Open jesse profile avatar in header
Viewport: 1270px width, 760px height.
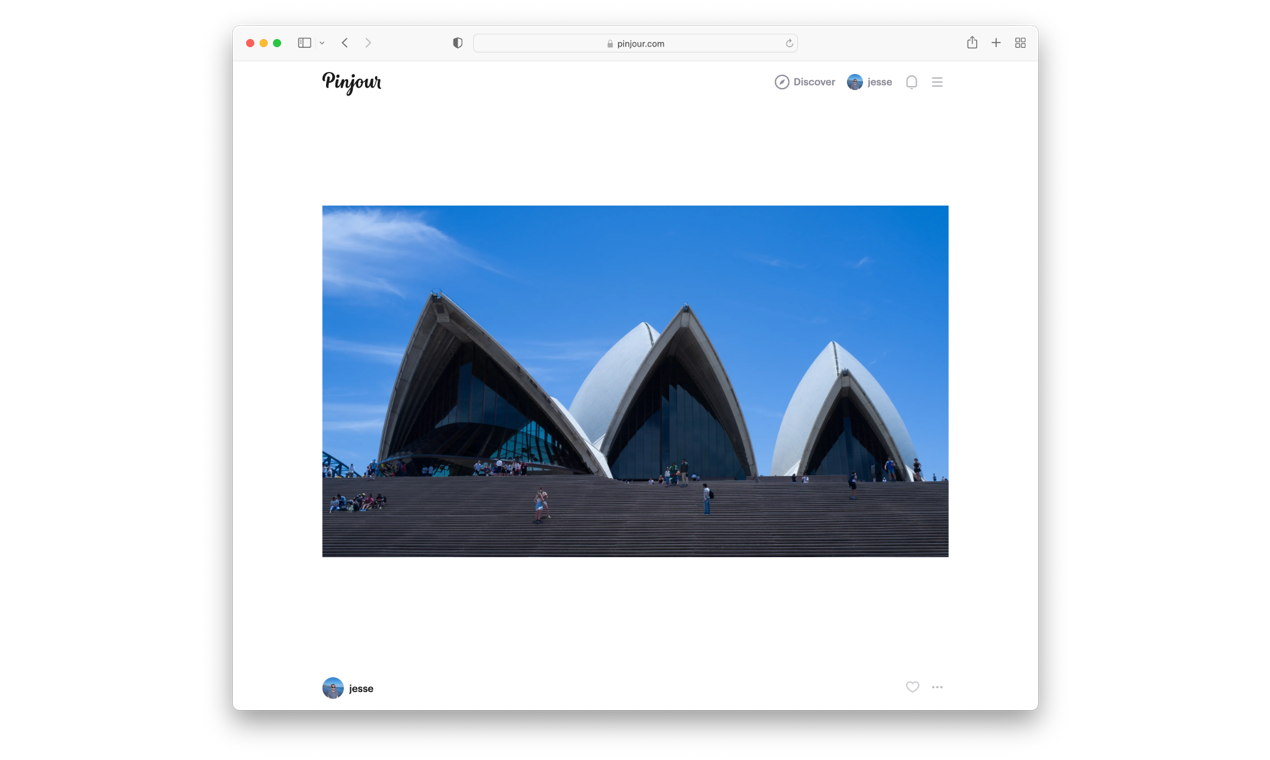click(855, 82)
